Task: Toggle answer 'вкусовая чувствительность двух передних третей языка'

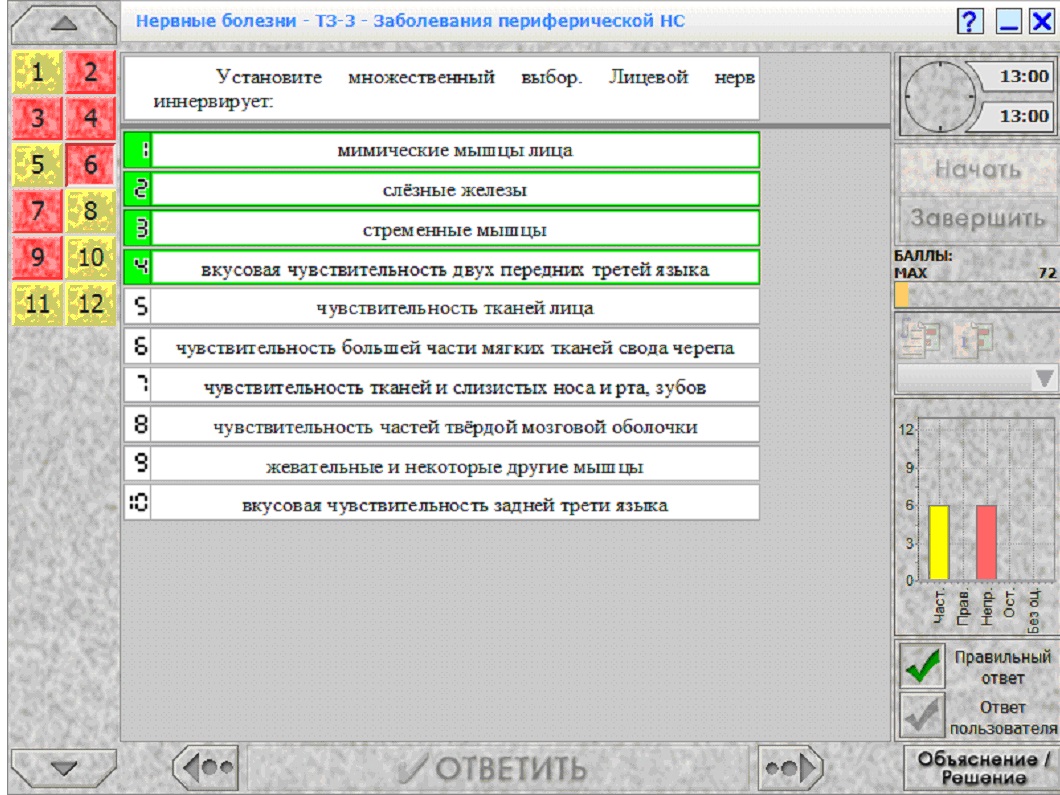Action: click(441, 268)
